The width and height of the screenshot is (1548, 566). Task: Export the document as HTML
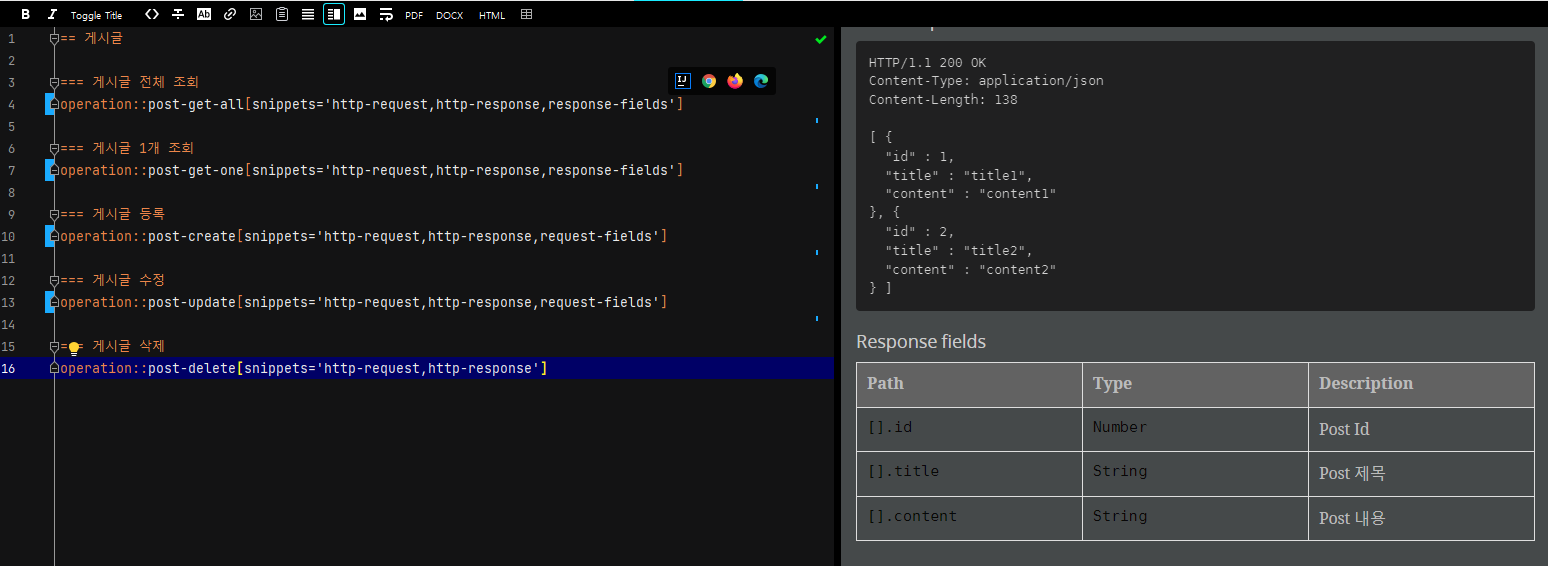coord(492,15)
